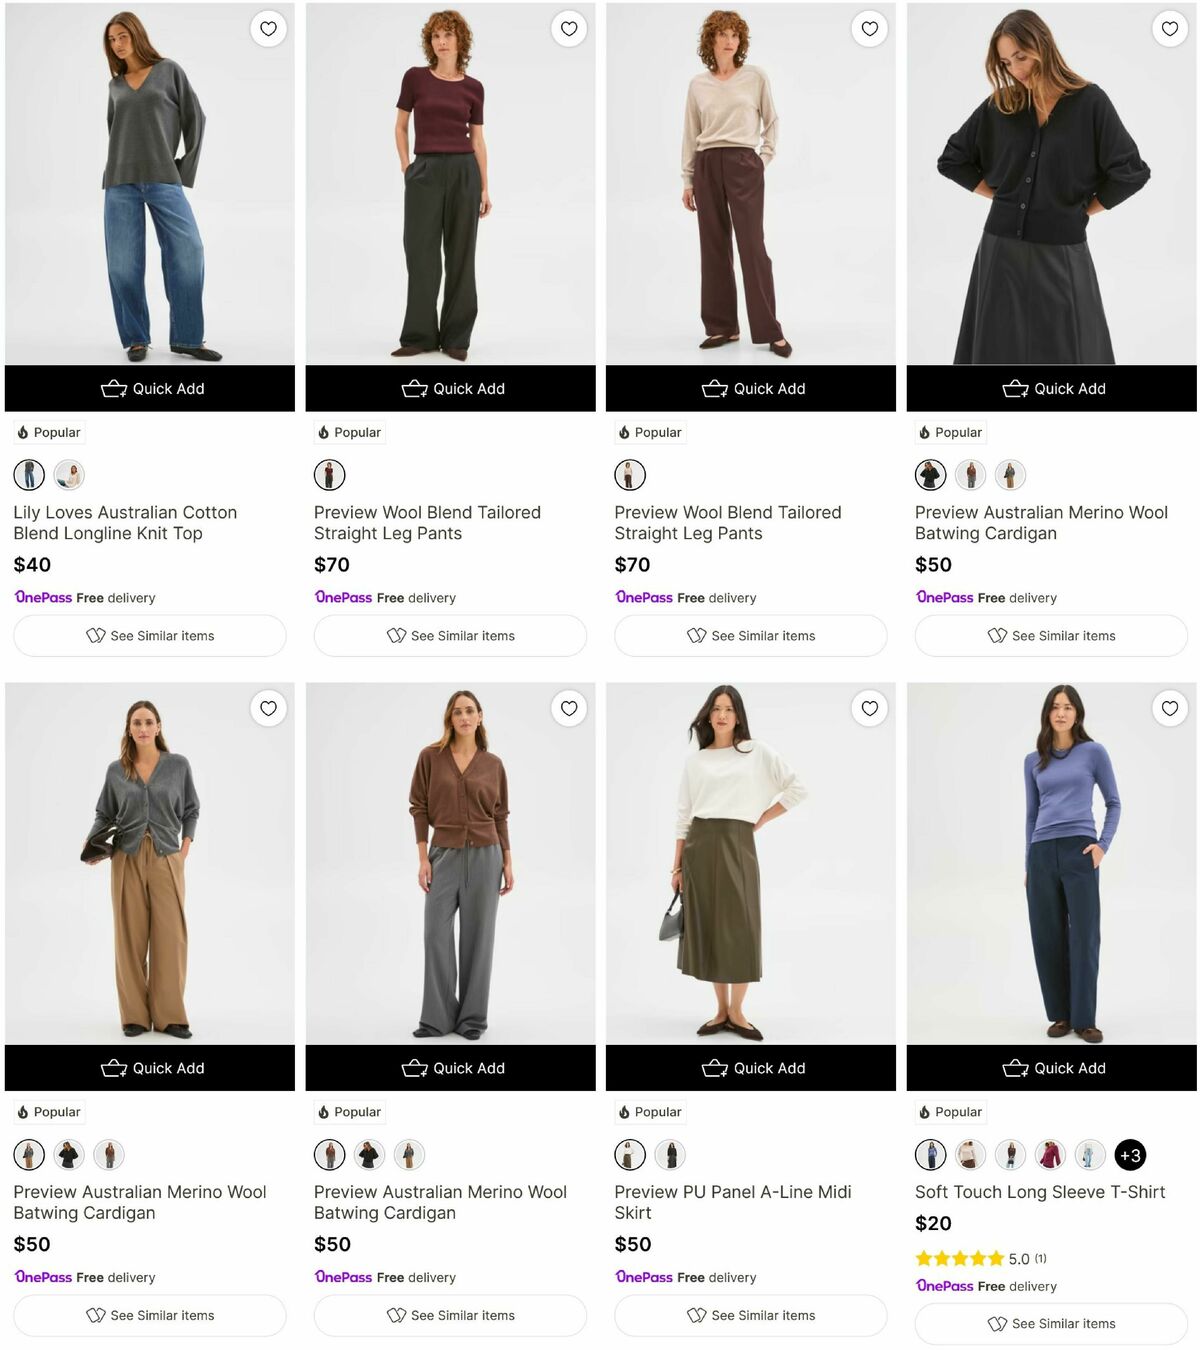This screenshot has width=1200, height=1350.
Task: Favorite the black Merino Wool Batwing Cardigan
Action: pos(1169,29)
